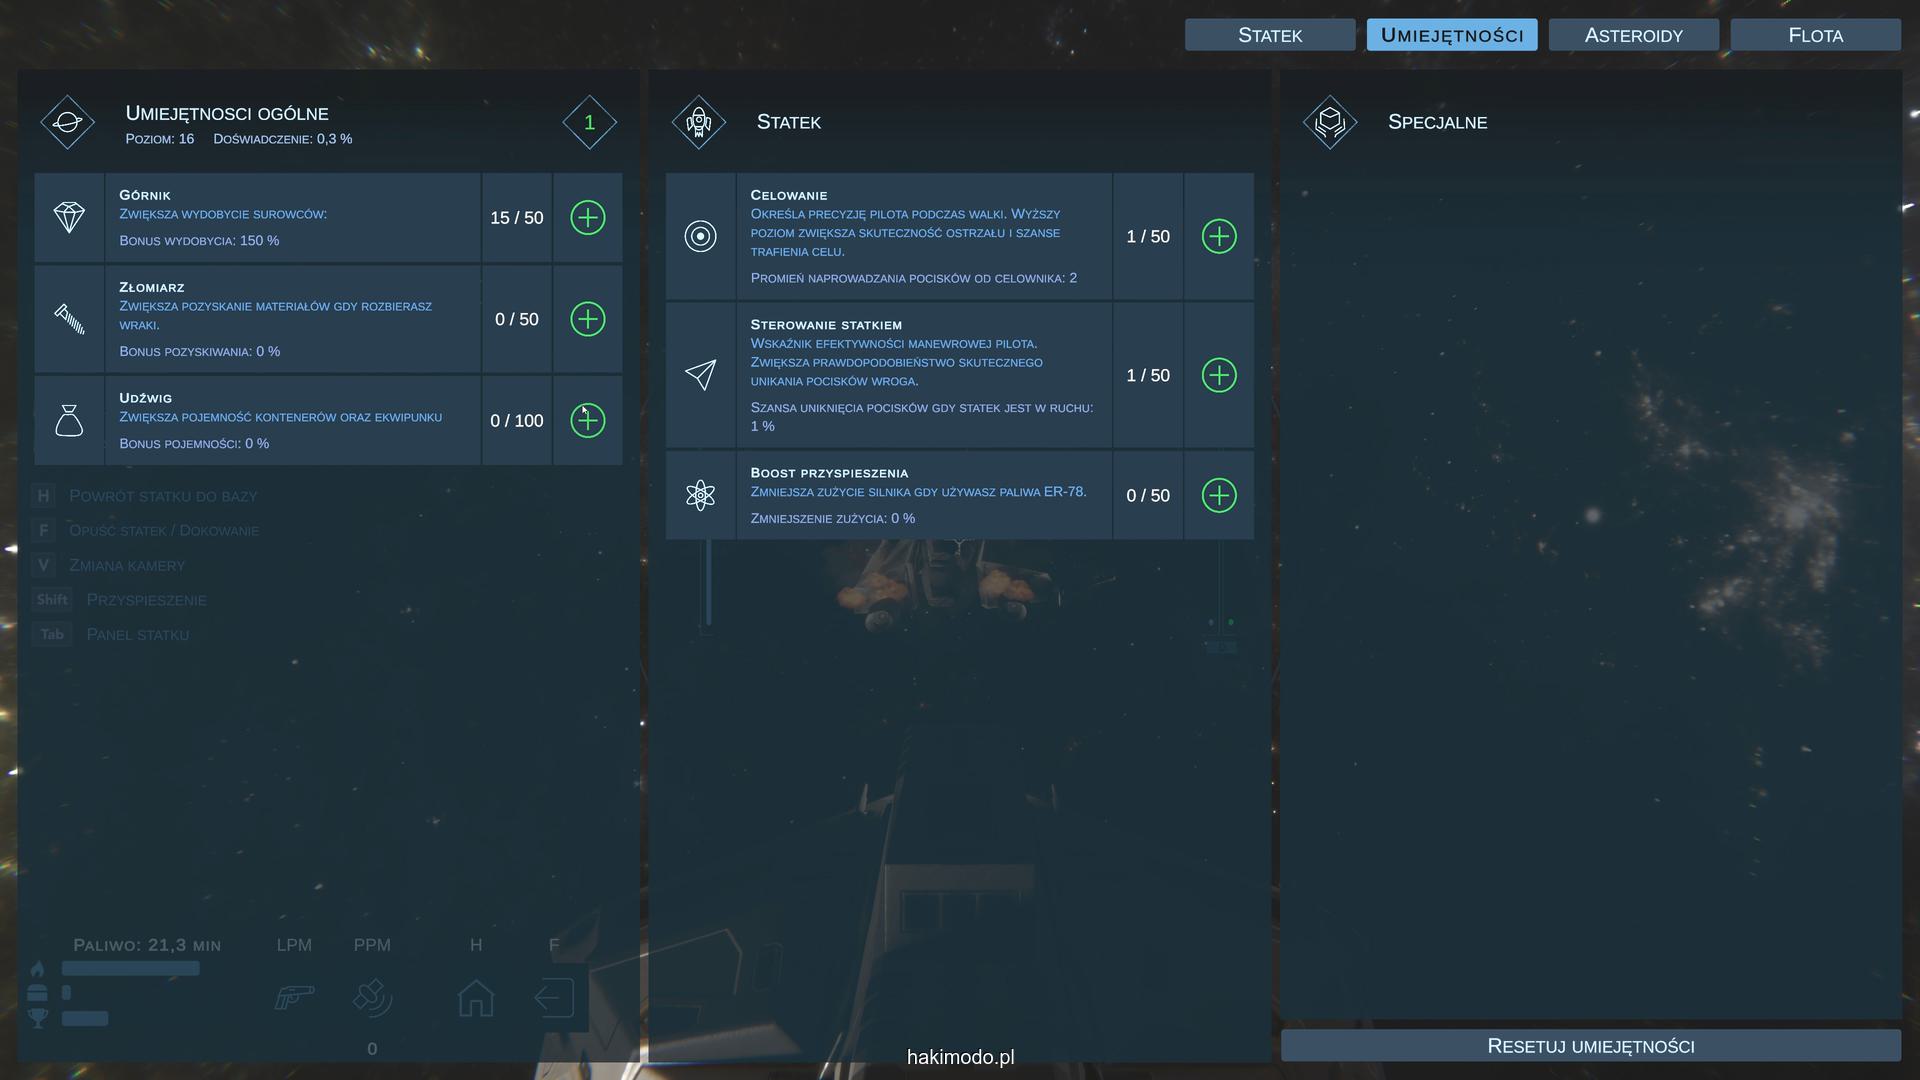Screen dimensions: 1920x1080
Task: Click the Specjalne section cube icon
Action: pyautogui.click(x=1329, y=122)
